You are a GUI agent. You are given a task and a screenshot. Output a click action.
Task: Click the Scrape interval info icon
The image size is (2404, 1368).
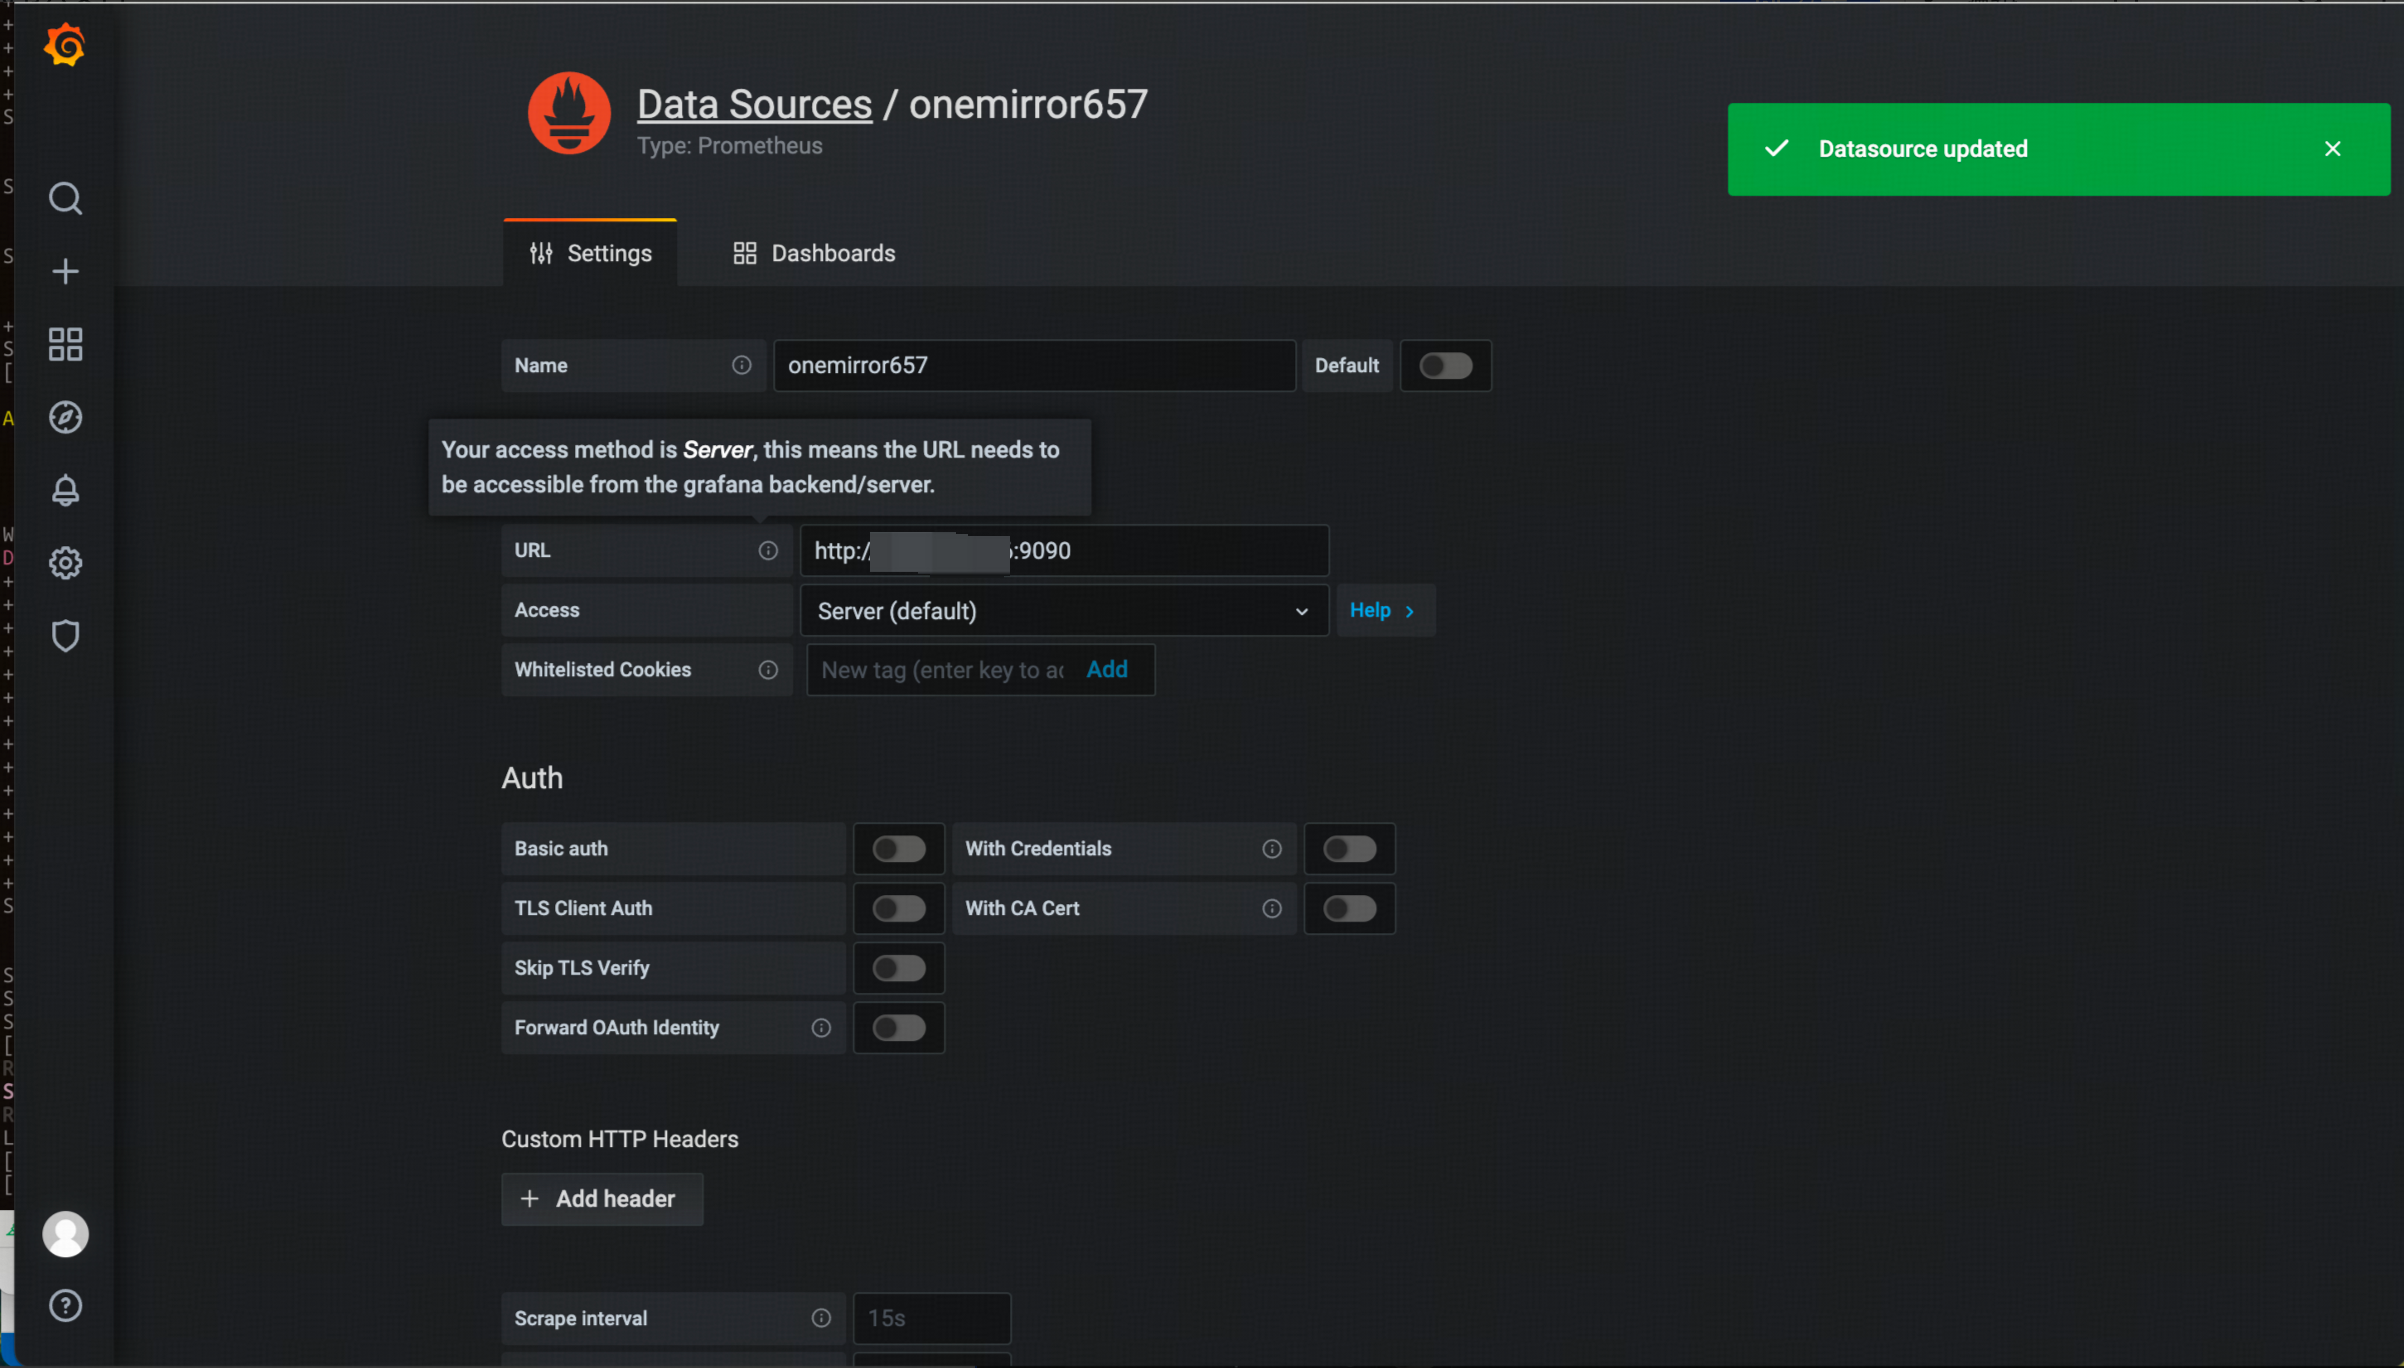coord(821,1318)
